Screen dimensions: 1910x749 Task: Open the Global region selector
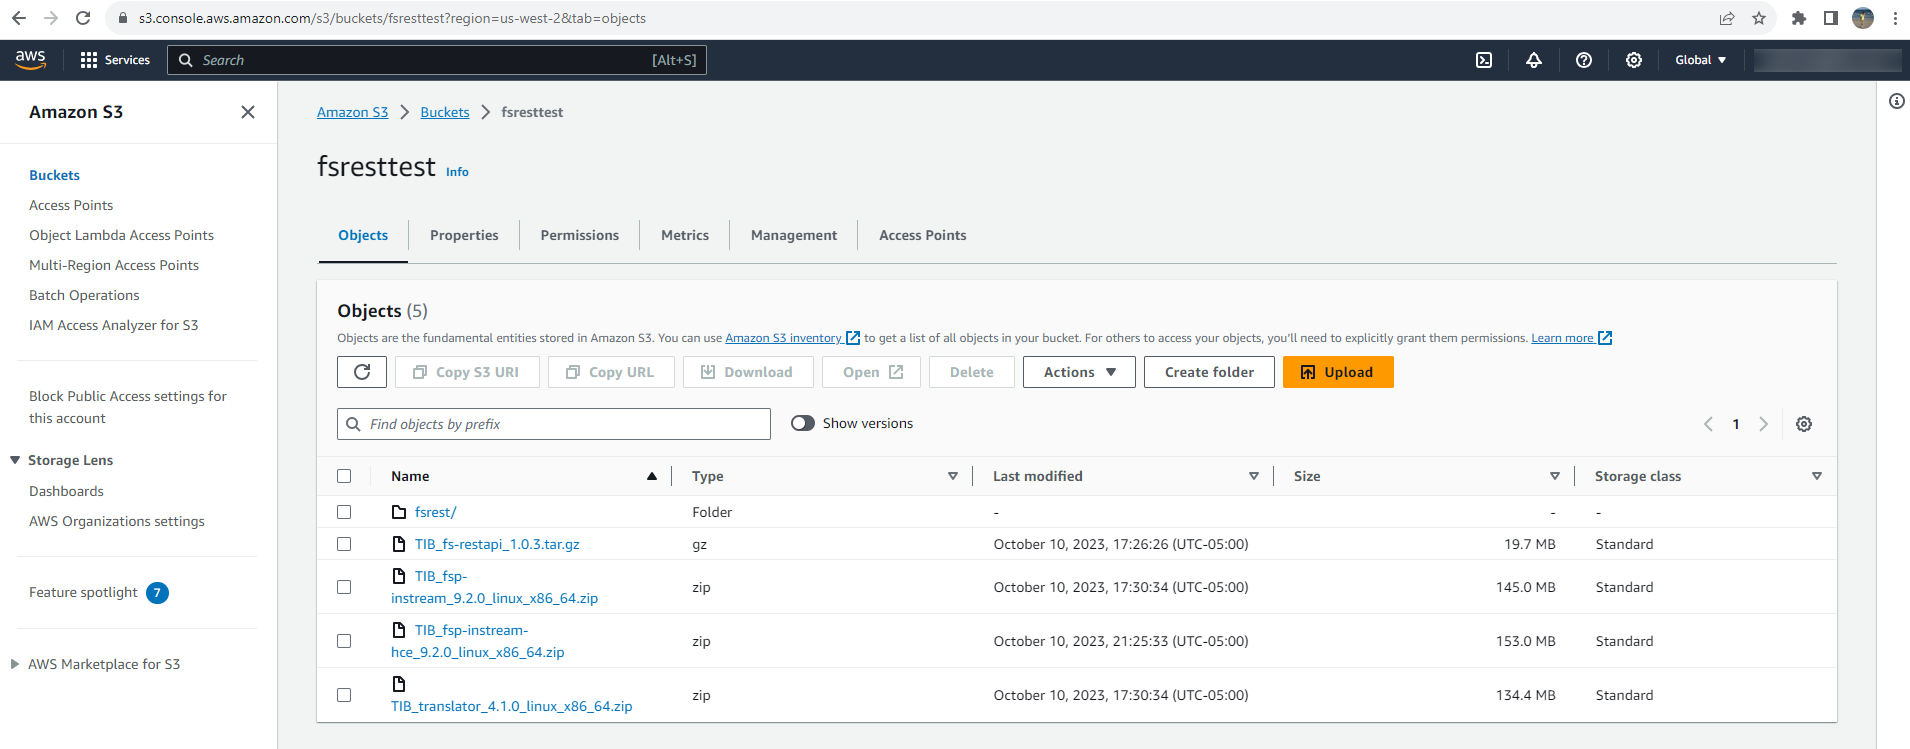click(1700, 60)
